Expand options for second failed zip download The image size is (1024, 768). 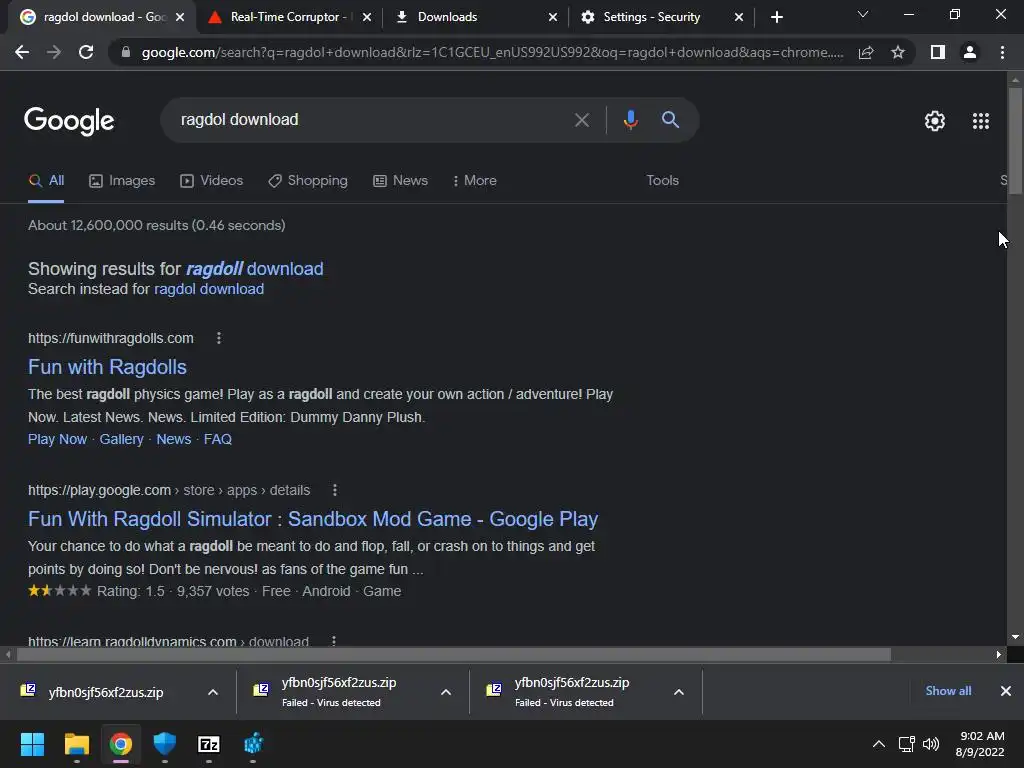pos(446,692)
